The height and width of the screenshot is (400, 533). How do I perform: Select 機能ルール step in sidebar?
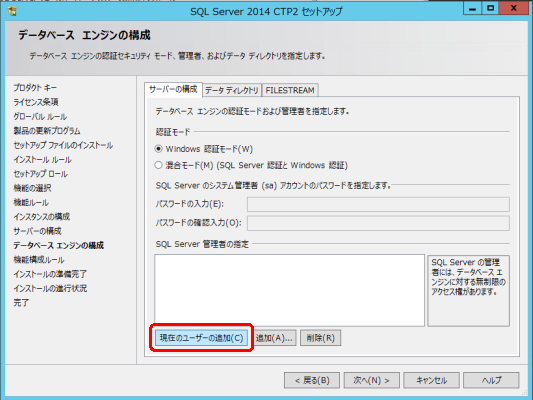[x=31, y=203]
